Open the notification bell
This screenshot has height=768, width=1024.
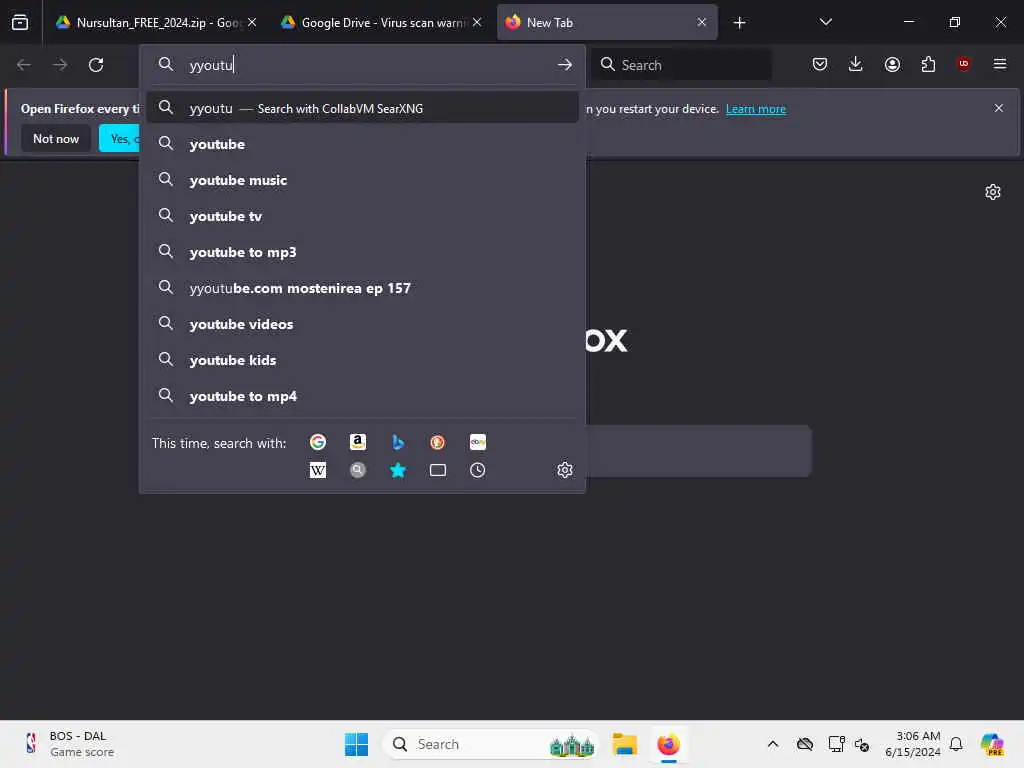956,744
